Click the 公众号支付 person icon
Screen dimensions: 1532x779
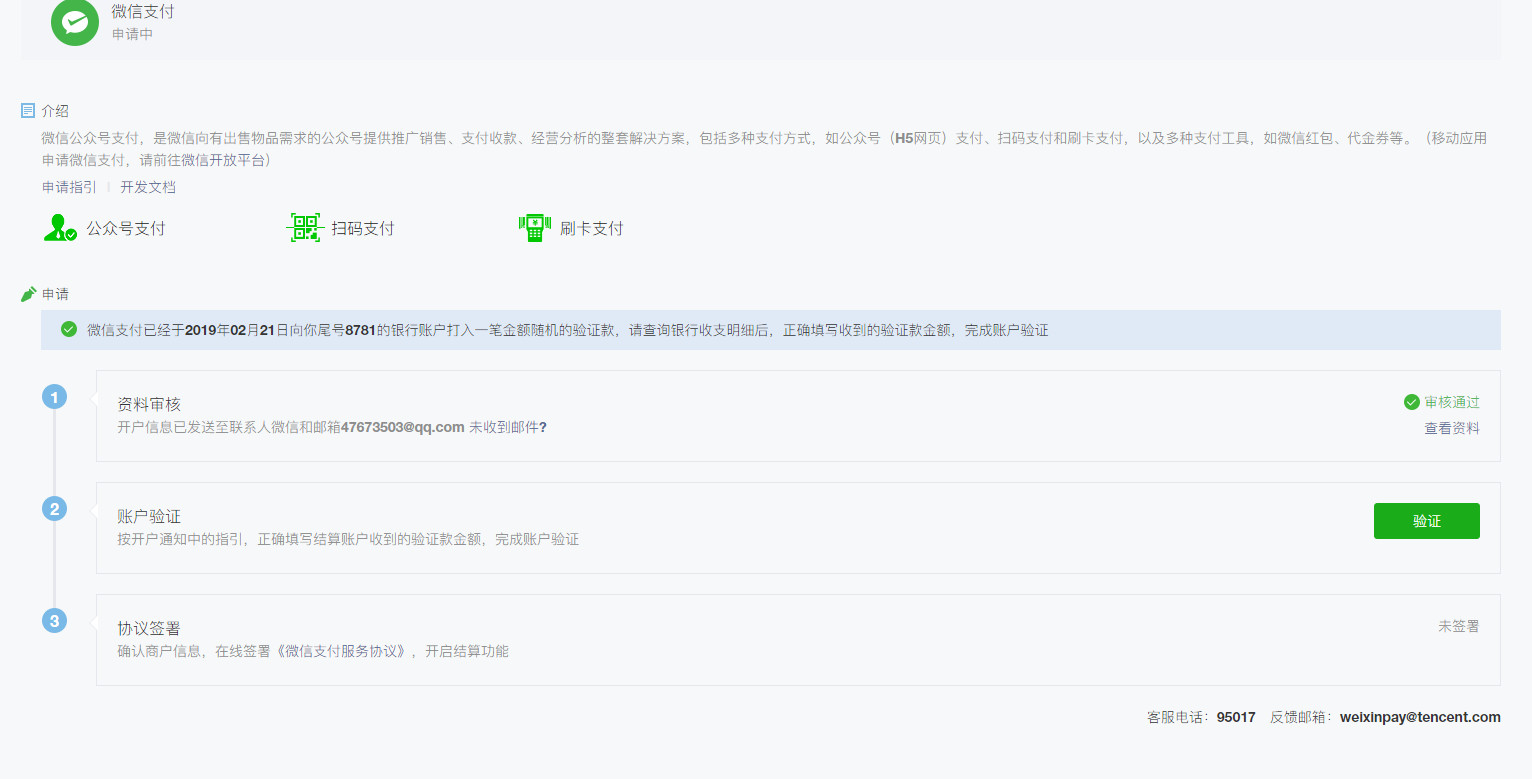60,228
